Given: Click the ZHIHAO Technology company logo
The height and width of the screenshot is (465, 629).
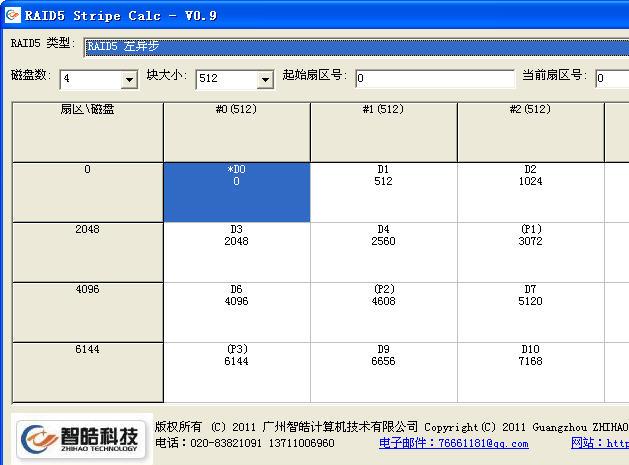Looking at the screenshot, I should point(82,439).
